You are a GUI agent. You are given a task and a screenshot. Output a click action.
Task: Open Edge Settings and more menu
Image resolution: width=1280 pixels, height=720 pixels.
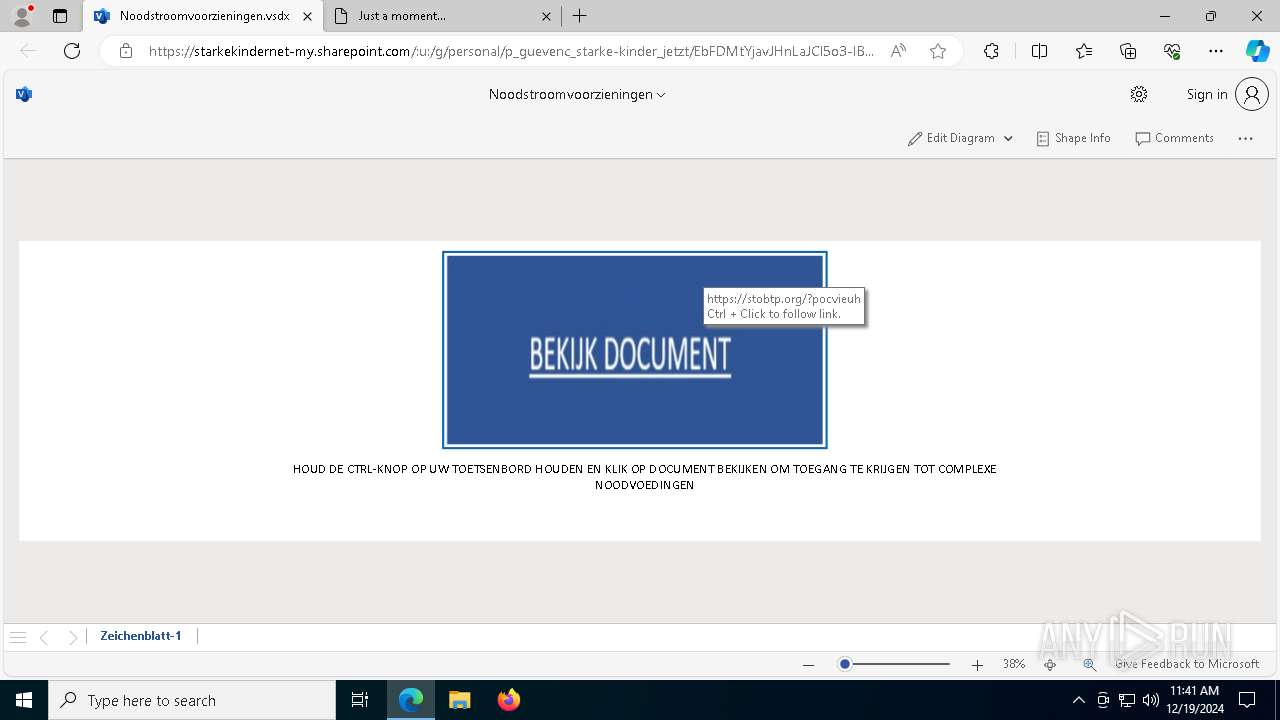click(x=1216, y=51)
